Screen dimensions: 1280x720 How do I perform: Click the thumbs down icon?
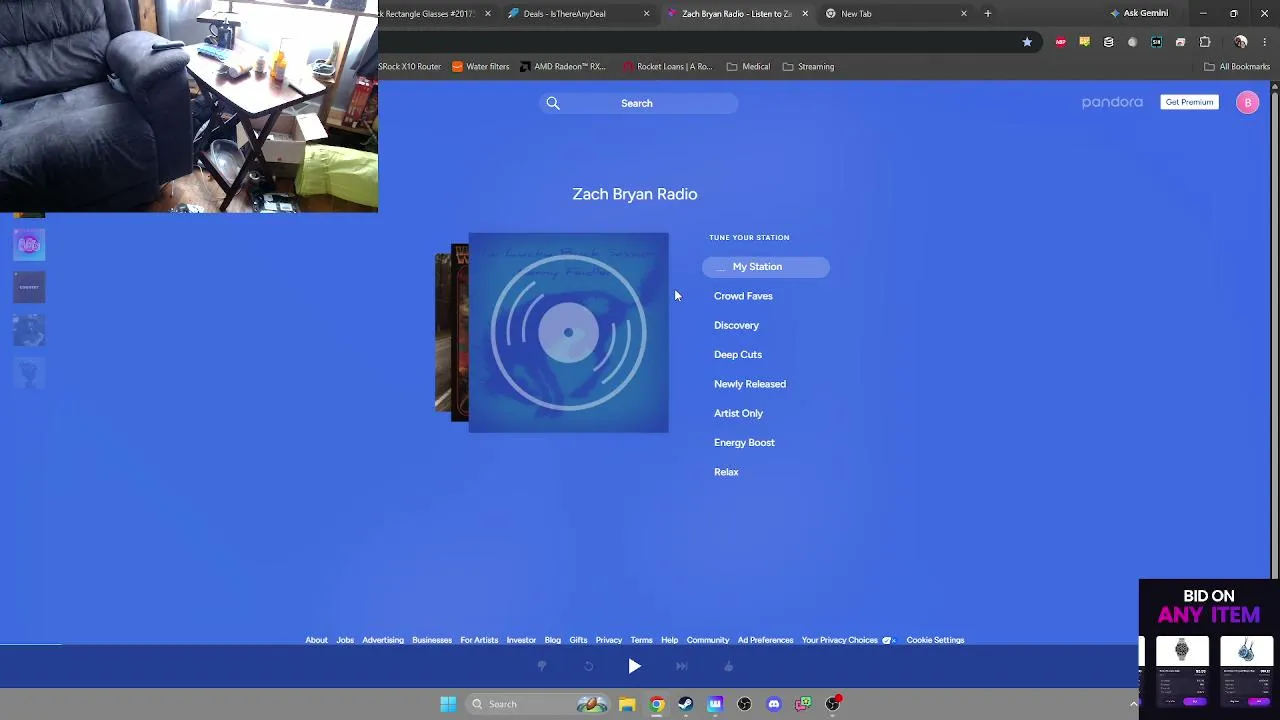[x=542, y=666]
